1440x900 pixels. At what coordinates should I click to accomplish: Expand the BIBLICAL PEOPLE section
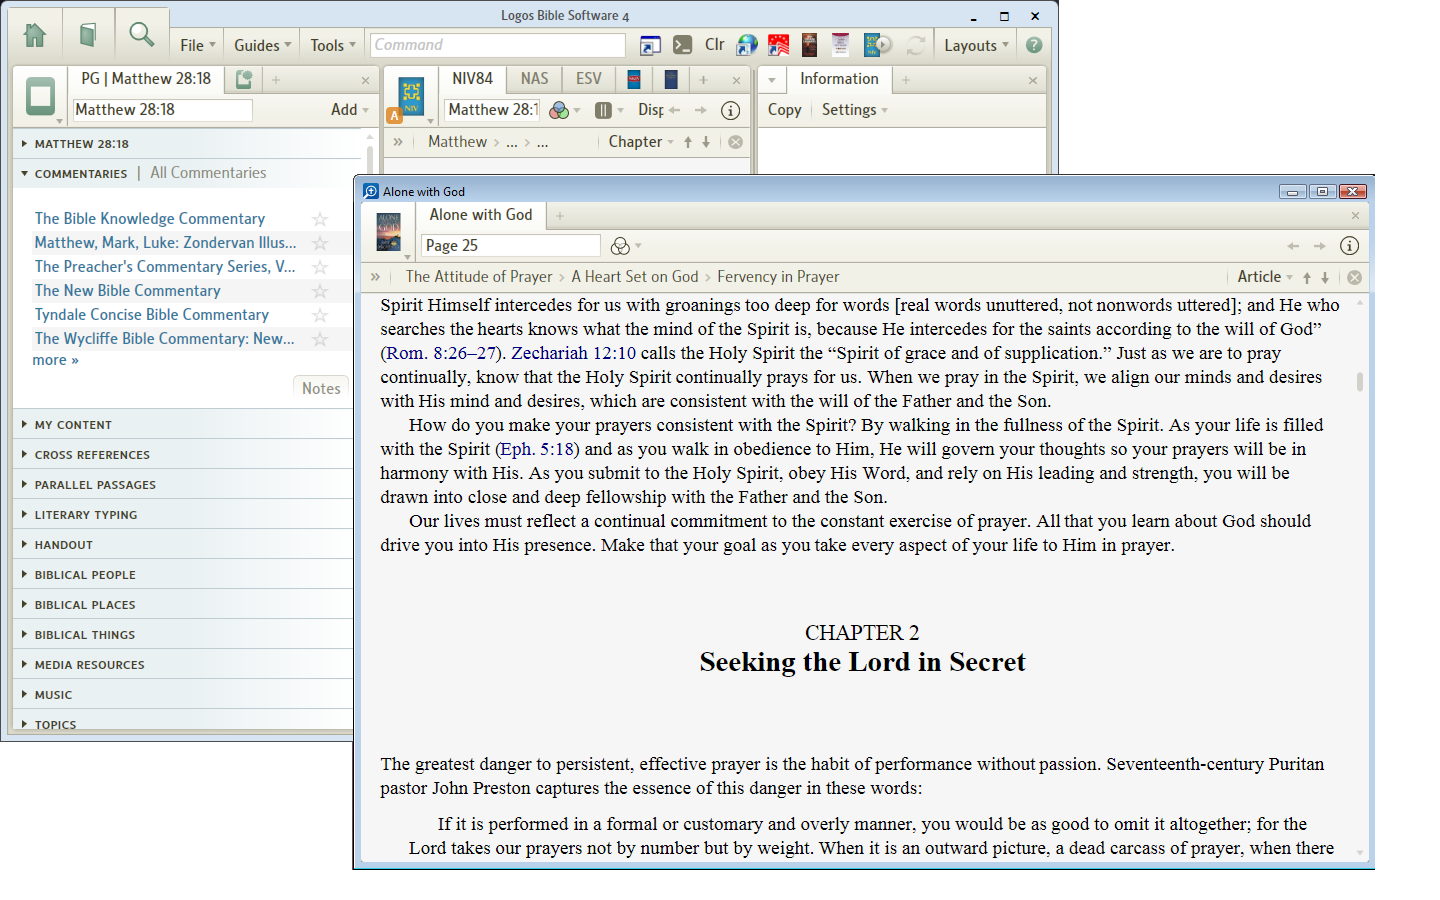(78, 575)
